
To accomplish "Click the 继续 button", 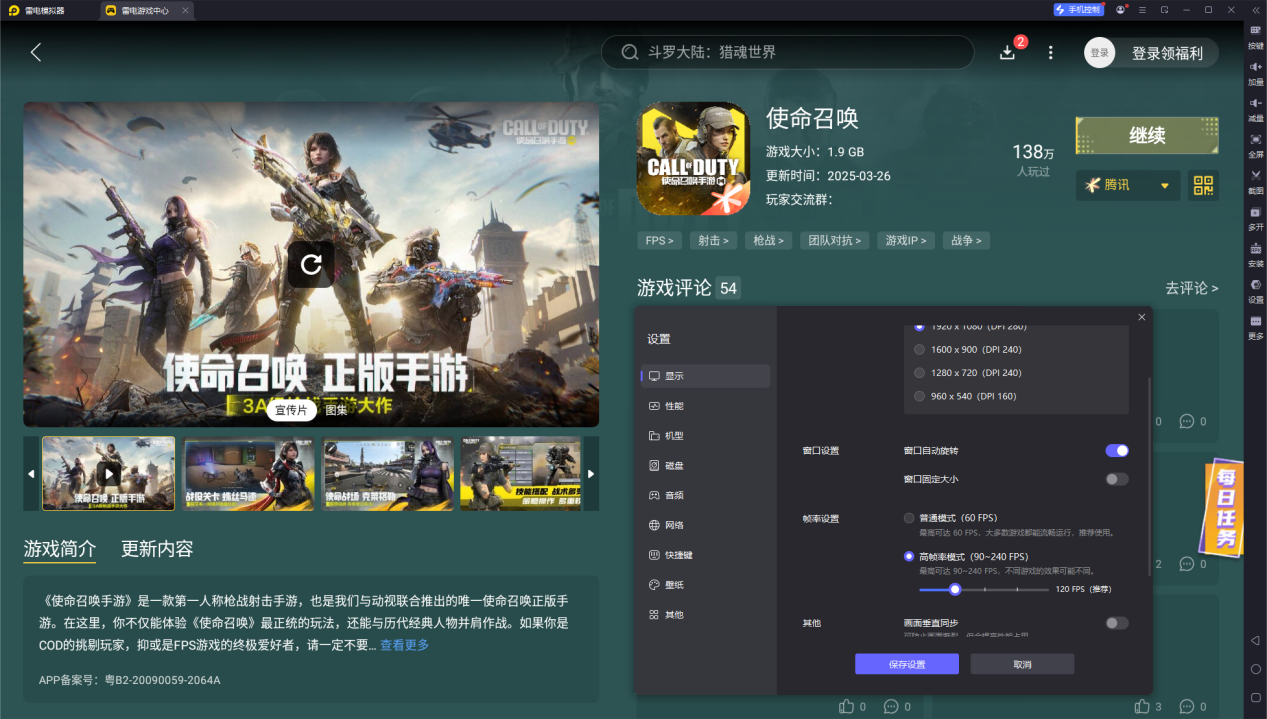I will click(x=1147, y=135).
